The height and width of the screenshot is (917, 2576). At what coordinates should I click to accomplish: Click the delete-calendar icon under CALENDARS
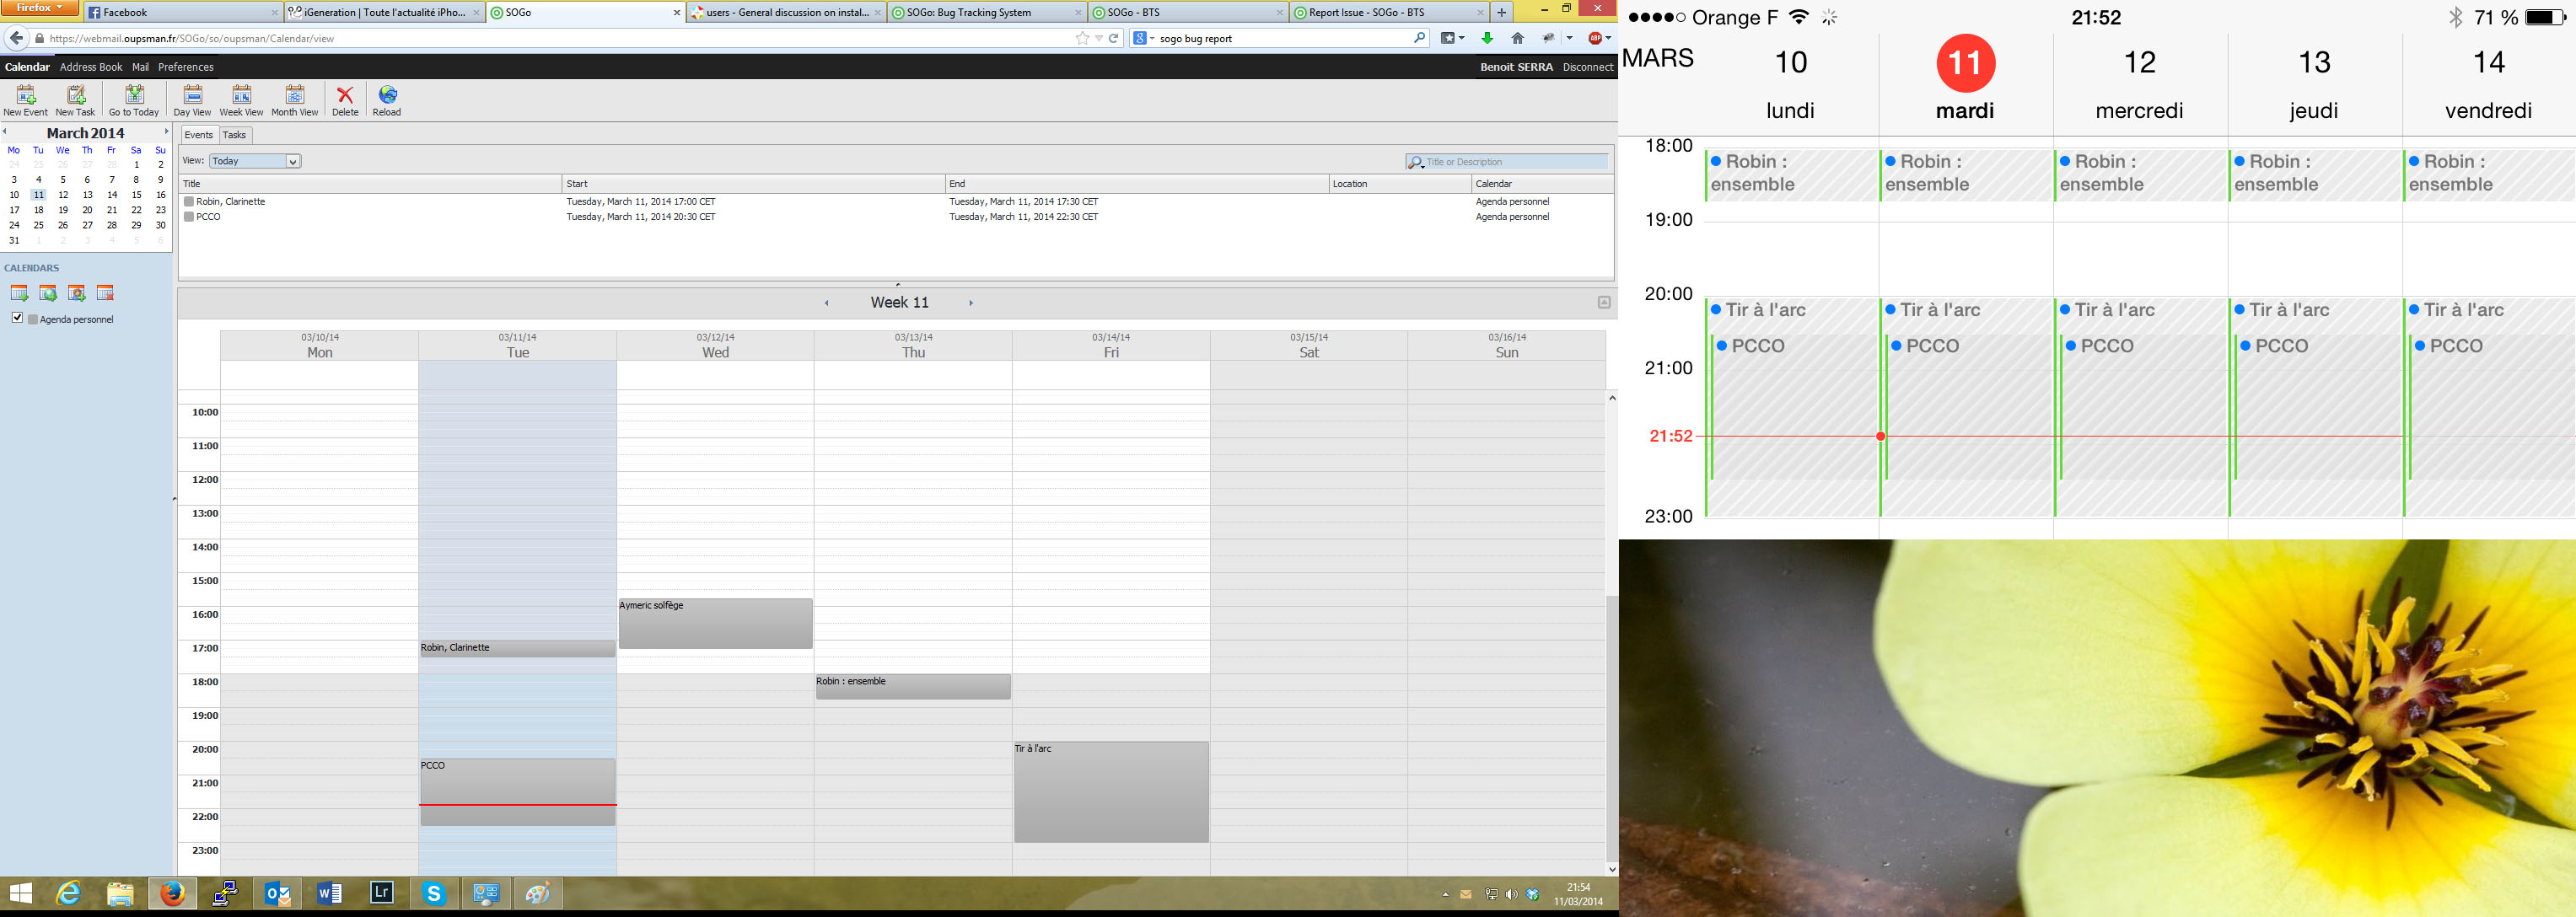105,293
